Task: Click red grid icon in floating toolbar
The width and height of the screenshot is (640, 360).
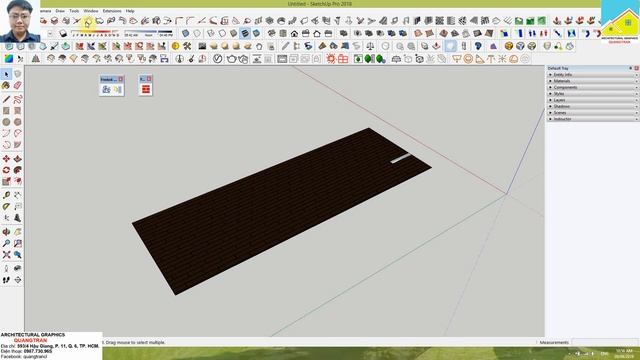Action: click(x=146, y=89)
